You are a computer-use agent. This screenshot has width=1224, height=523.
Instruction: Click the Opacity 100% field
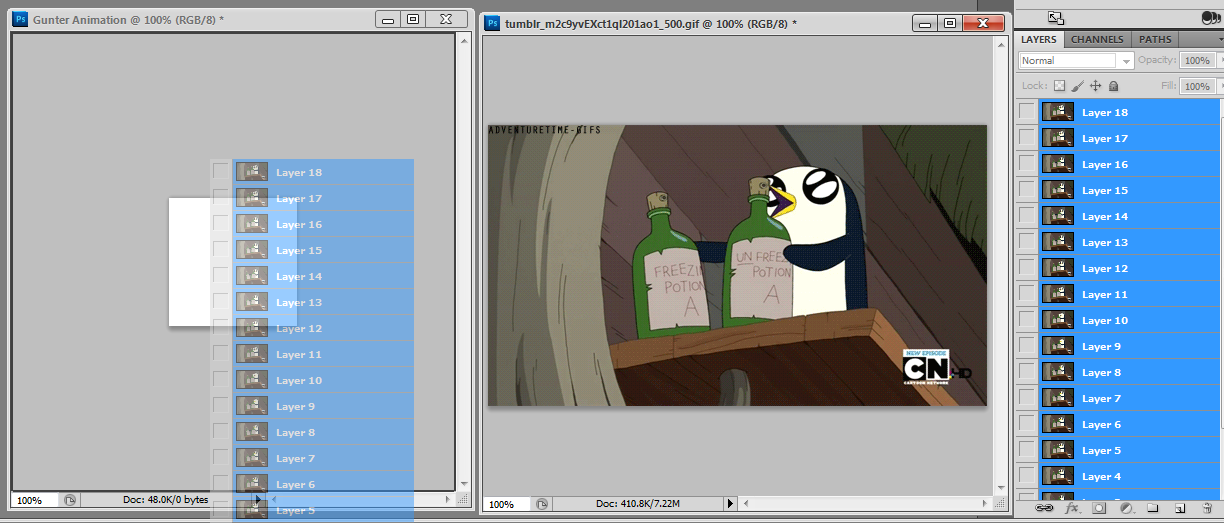1196,61
